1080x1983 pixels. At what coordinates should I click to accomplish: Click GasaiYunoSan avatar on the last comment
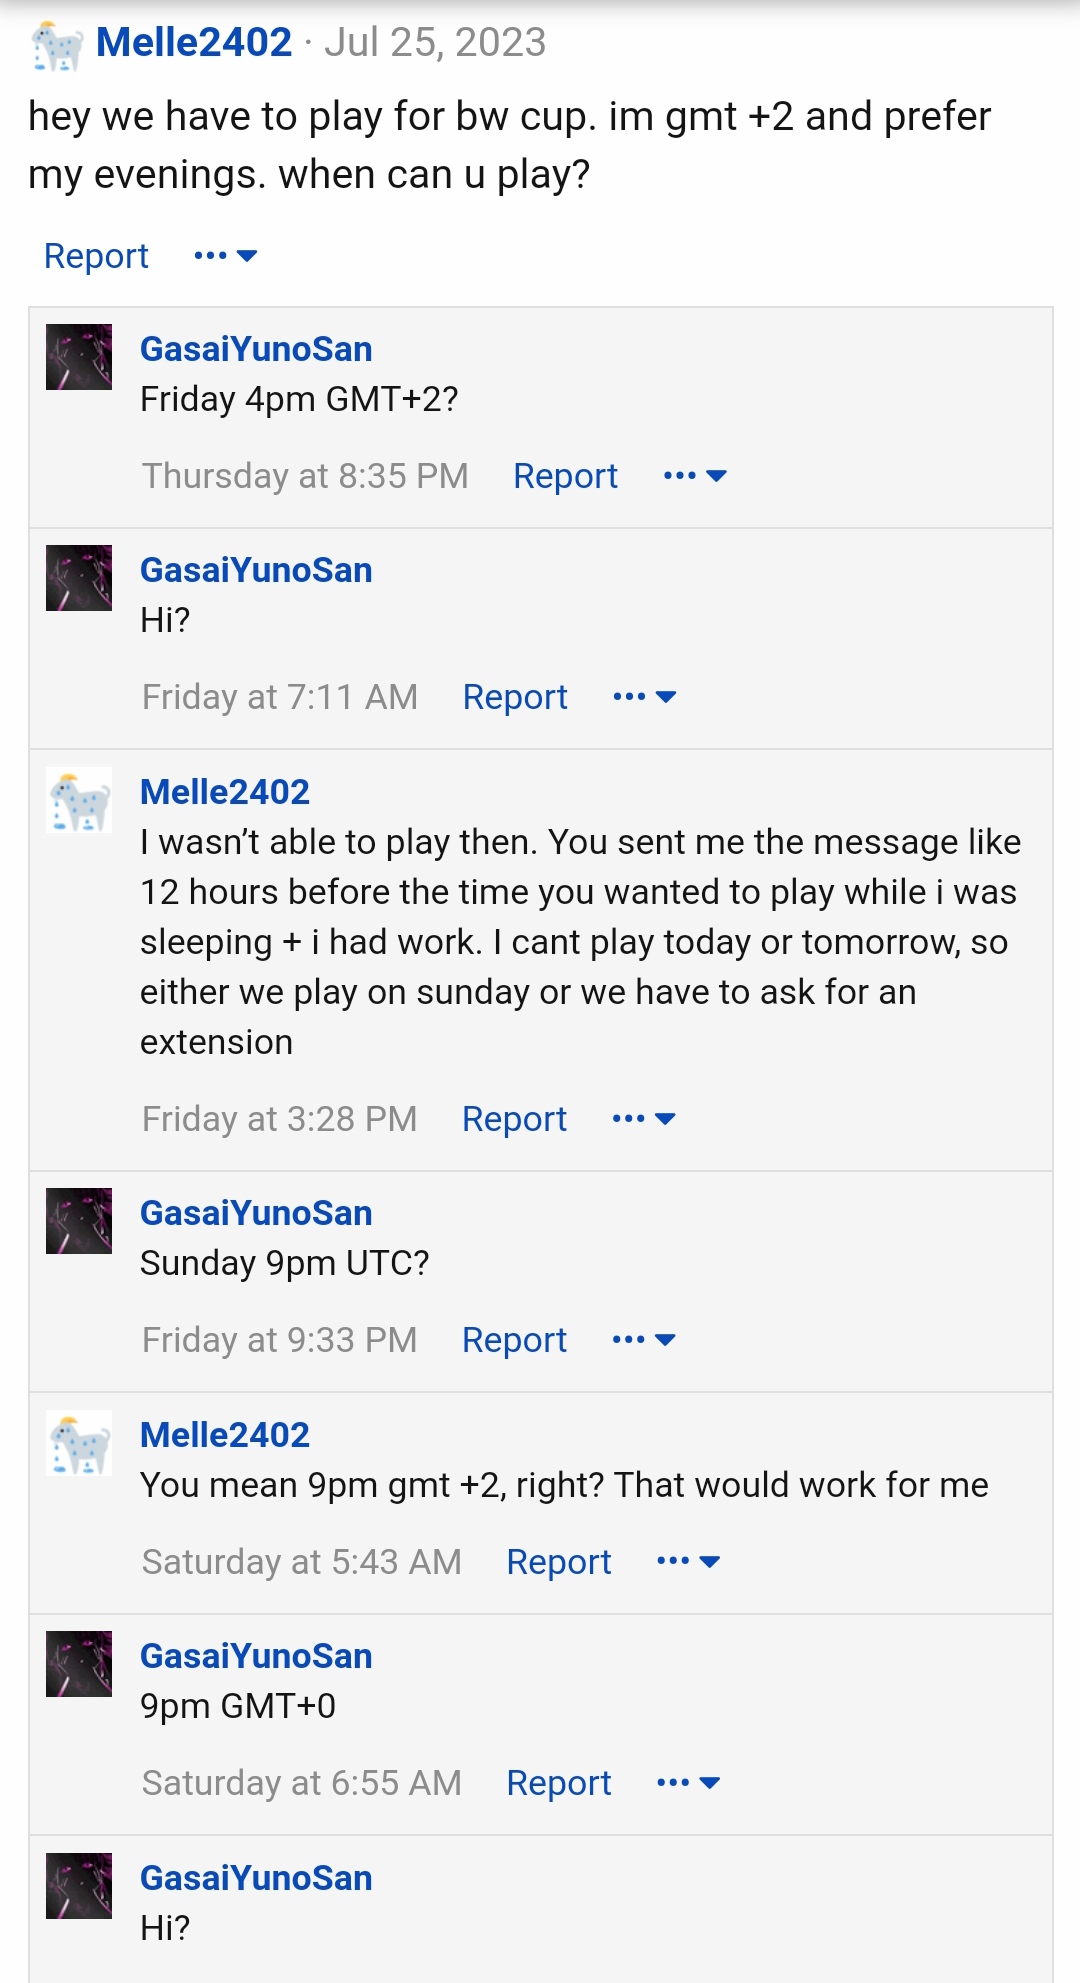(79, 1886)
